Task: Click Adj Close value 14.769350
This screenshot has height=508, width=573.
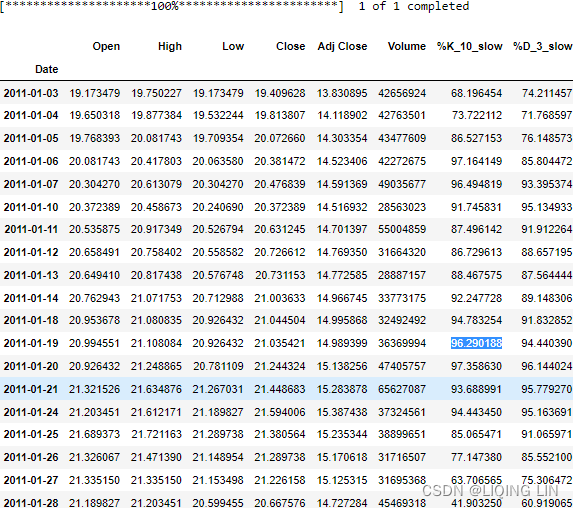Action: pos(342,252)
